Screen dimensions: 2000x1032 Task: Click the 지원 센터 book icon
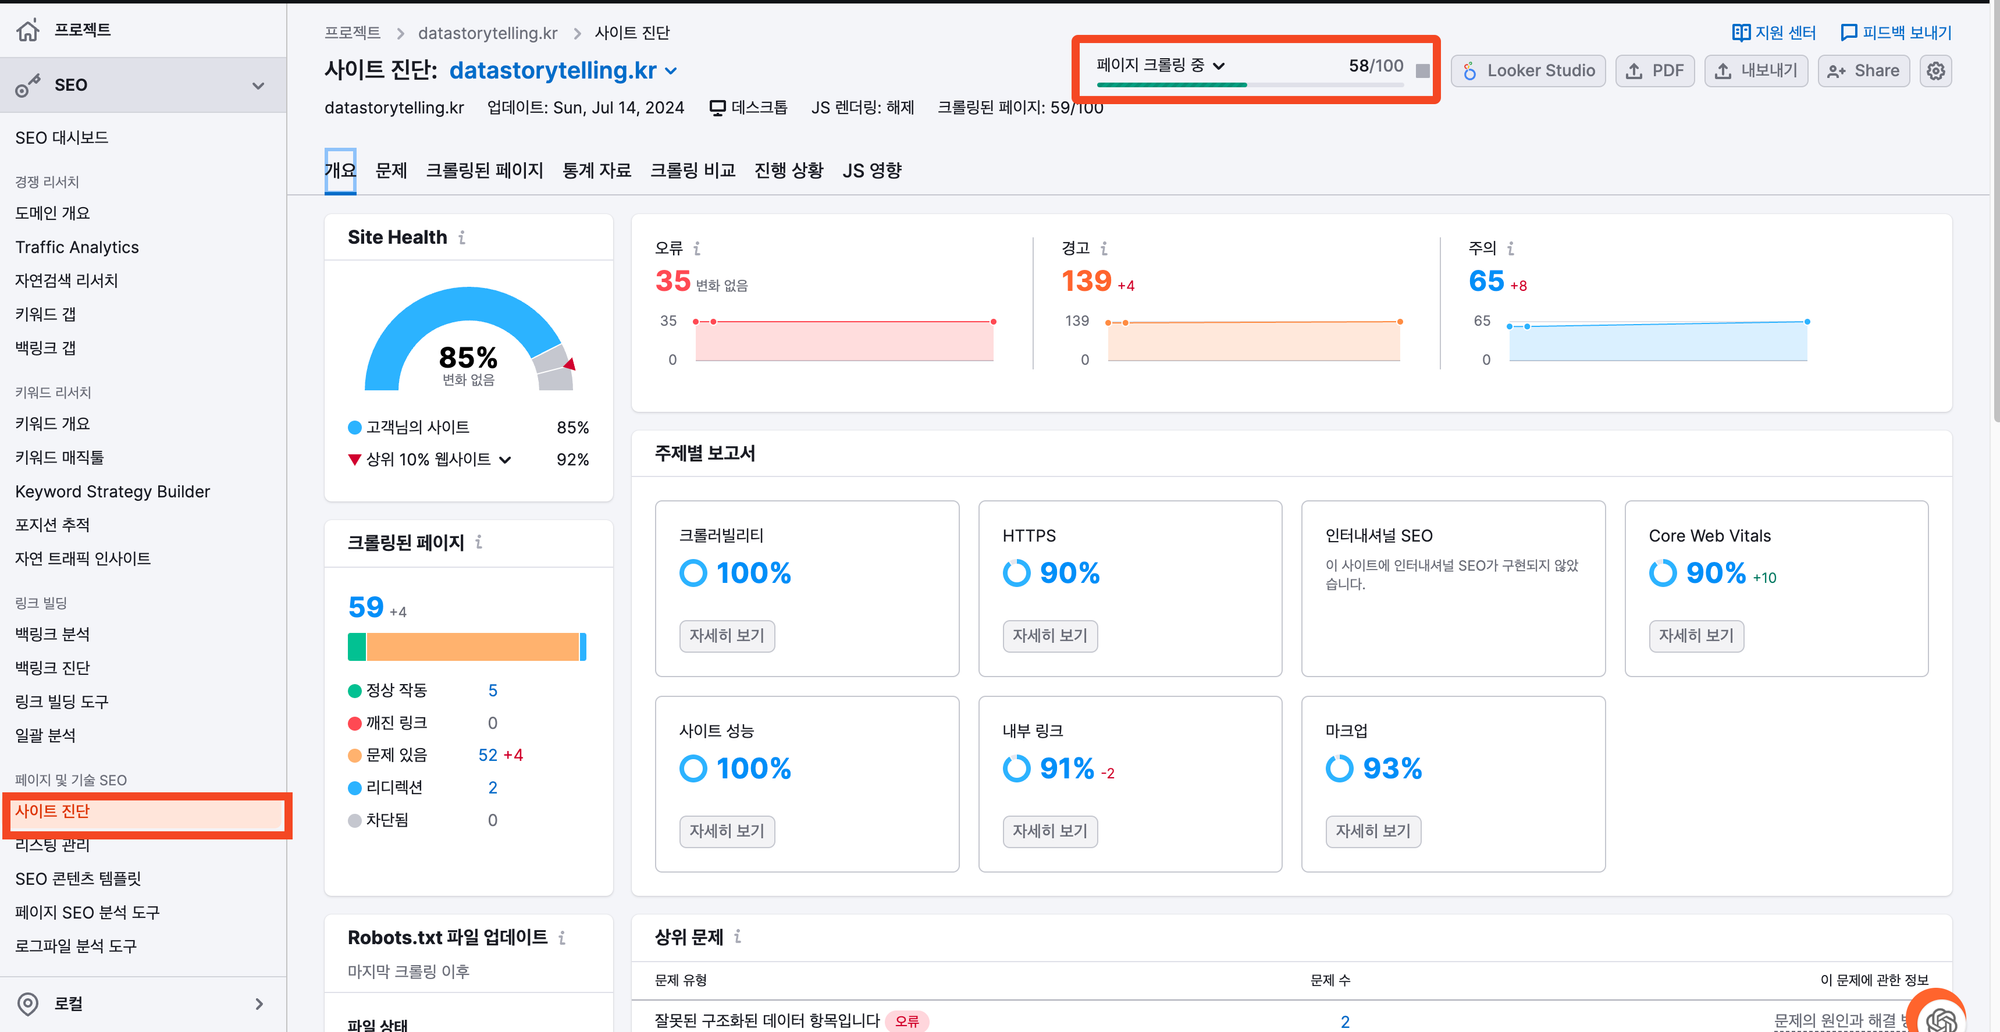click(x=1741, y=33)
